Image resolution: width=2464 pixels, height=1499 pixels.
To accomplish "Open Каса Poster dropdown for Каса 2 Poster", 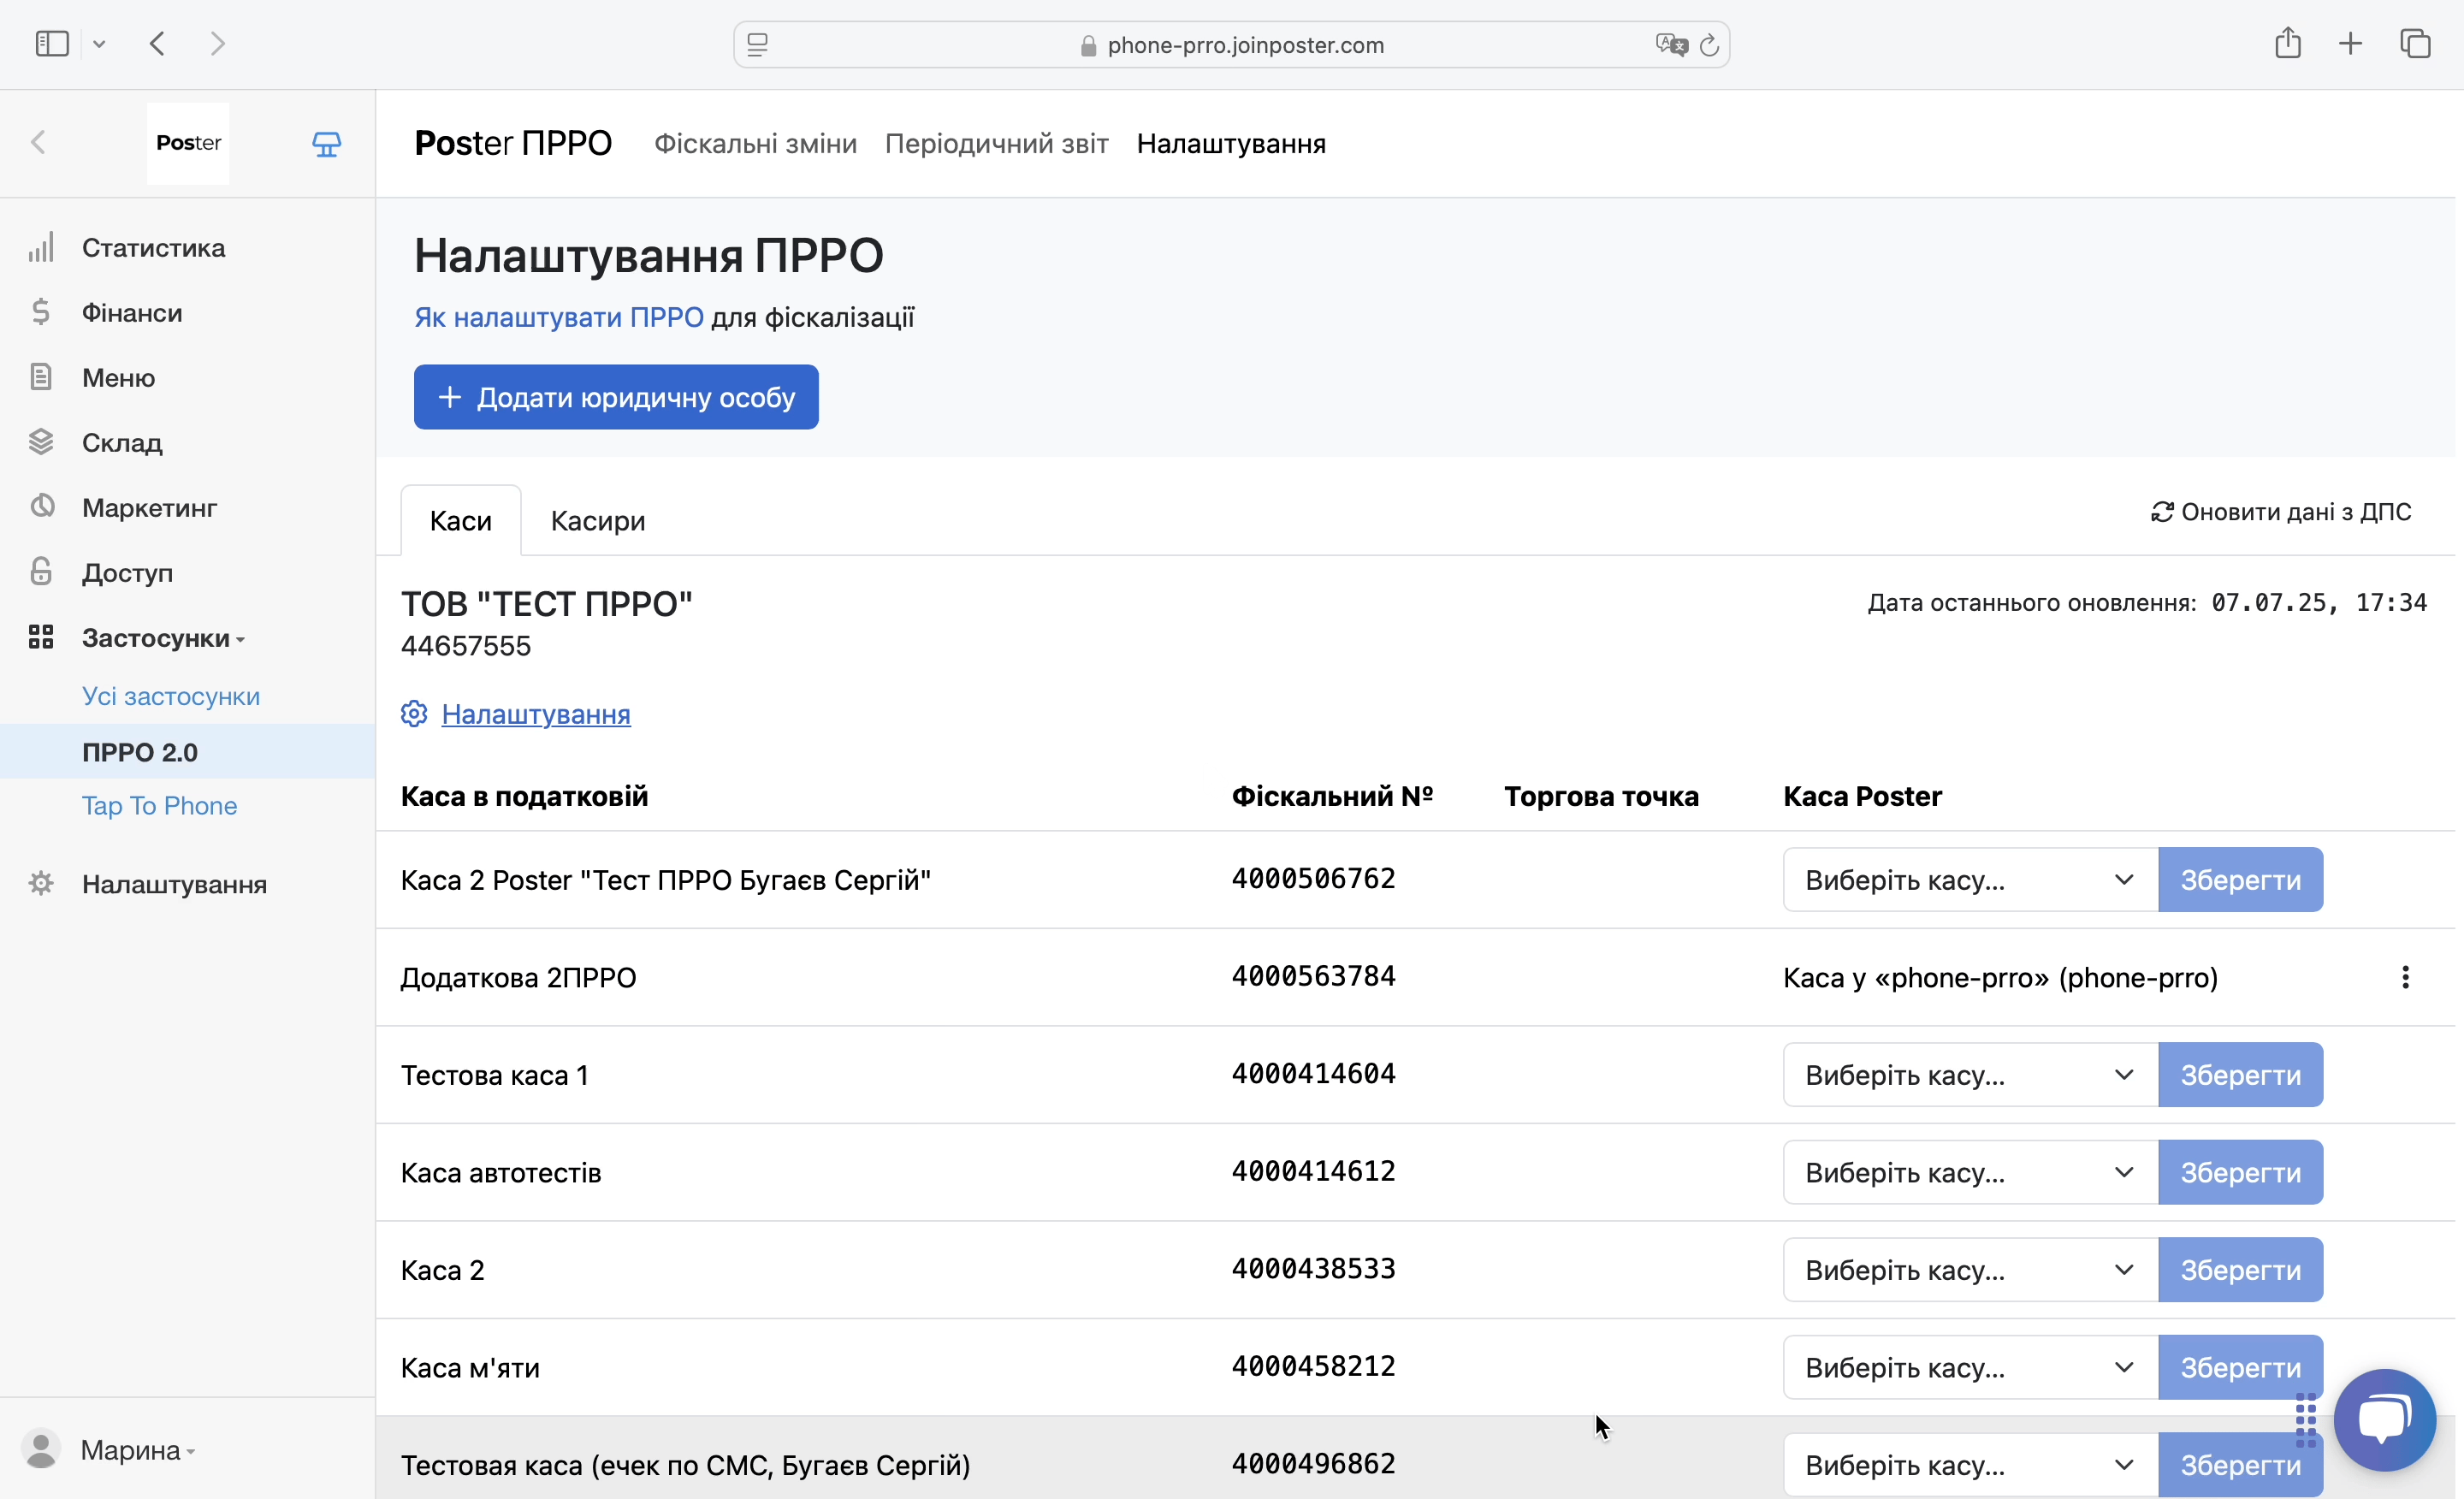I will (x=1970, y=880).
